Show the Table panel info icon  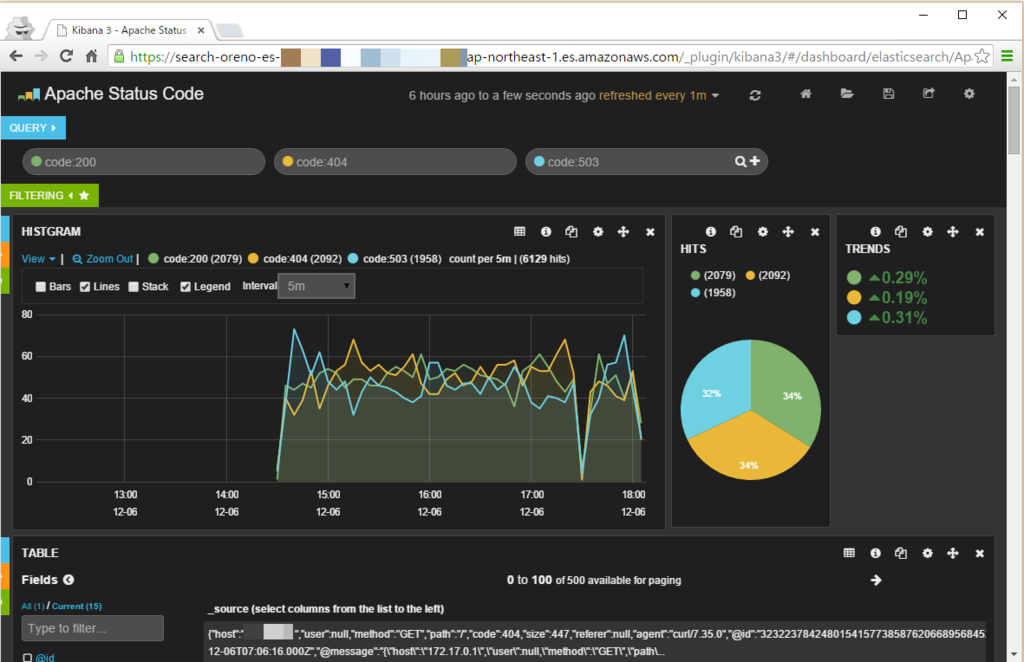pos(875,553)
